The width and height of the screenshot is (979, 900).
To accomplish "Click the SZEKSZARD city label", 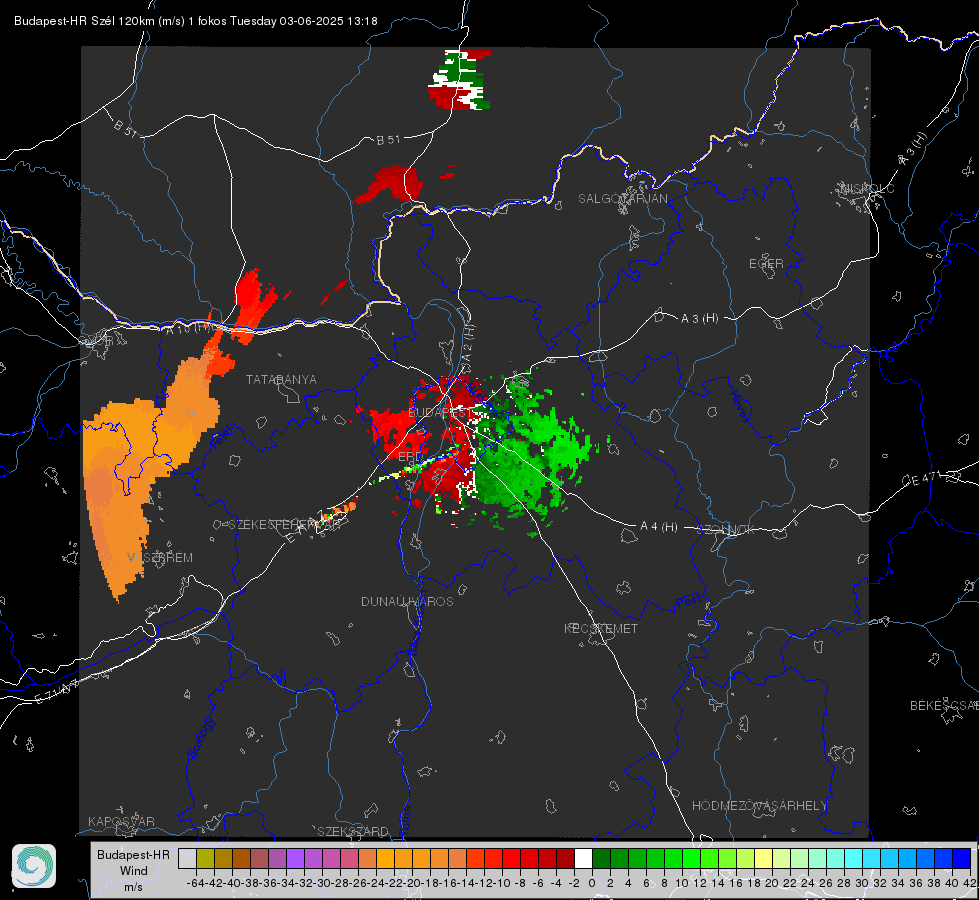I will click(353, 831).
